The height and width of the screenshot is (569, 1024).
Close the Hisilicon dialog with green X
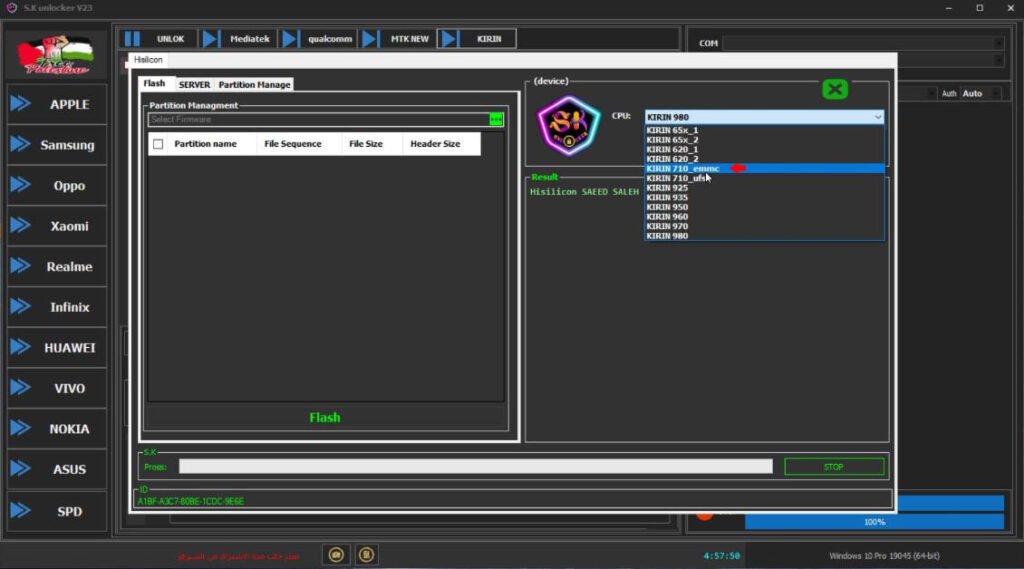coord(835,89)
